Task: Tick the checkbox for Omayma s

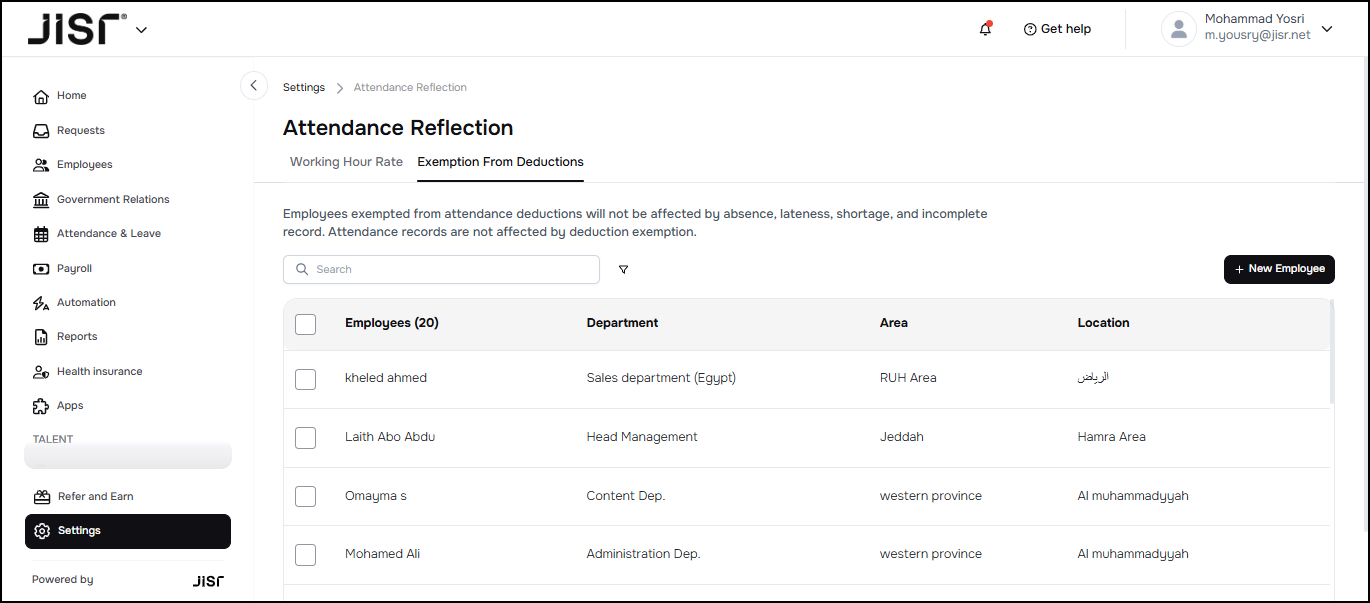Action: (306, 497)
